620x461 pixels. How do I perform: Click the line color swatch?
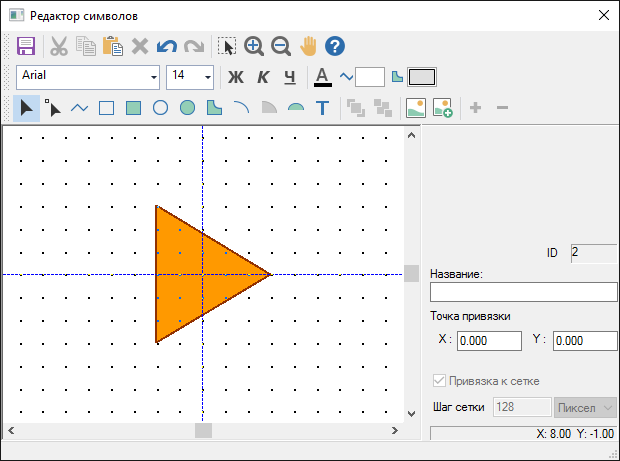[370, 77]
